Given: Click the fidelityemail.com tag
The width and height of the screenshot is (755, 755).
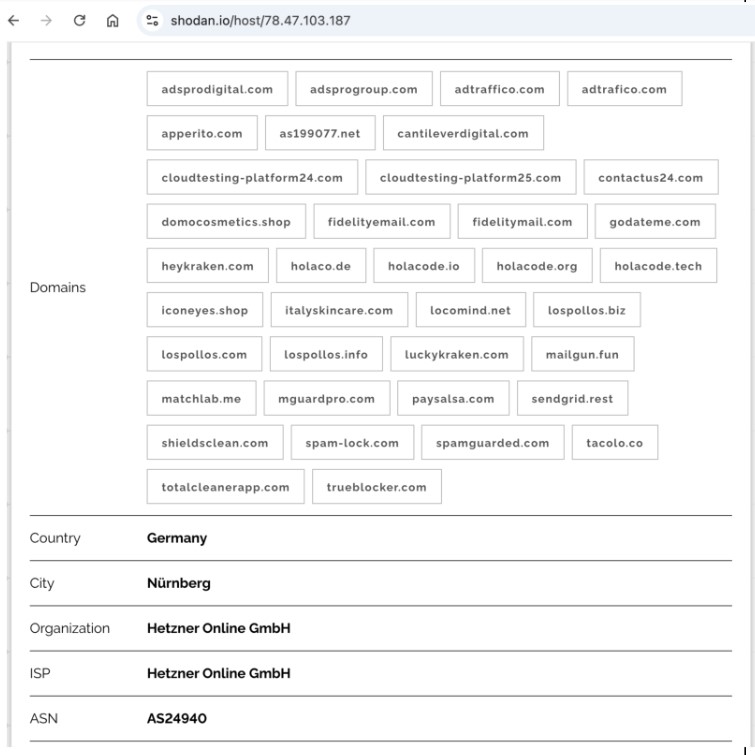Looking at the screenshot, I should [x=381, y=222].
